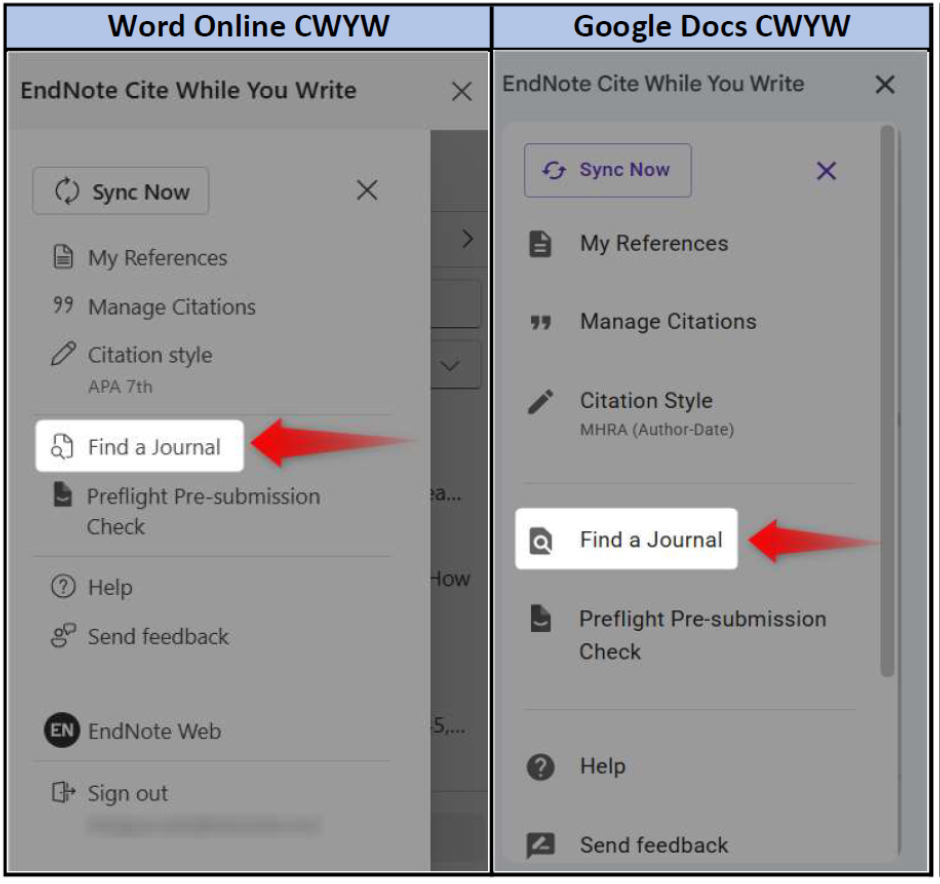The image size is (940, 884).
Task: Click the EN EndNote logo icon
Action: point(62,731)
